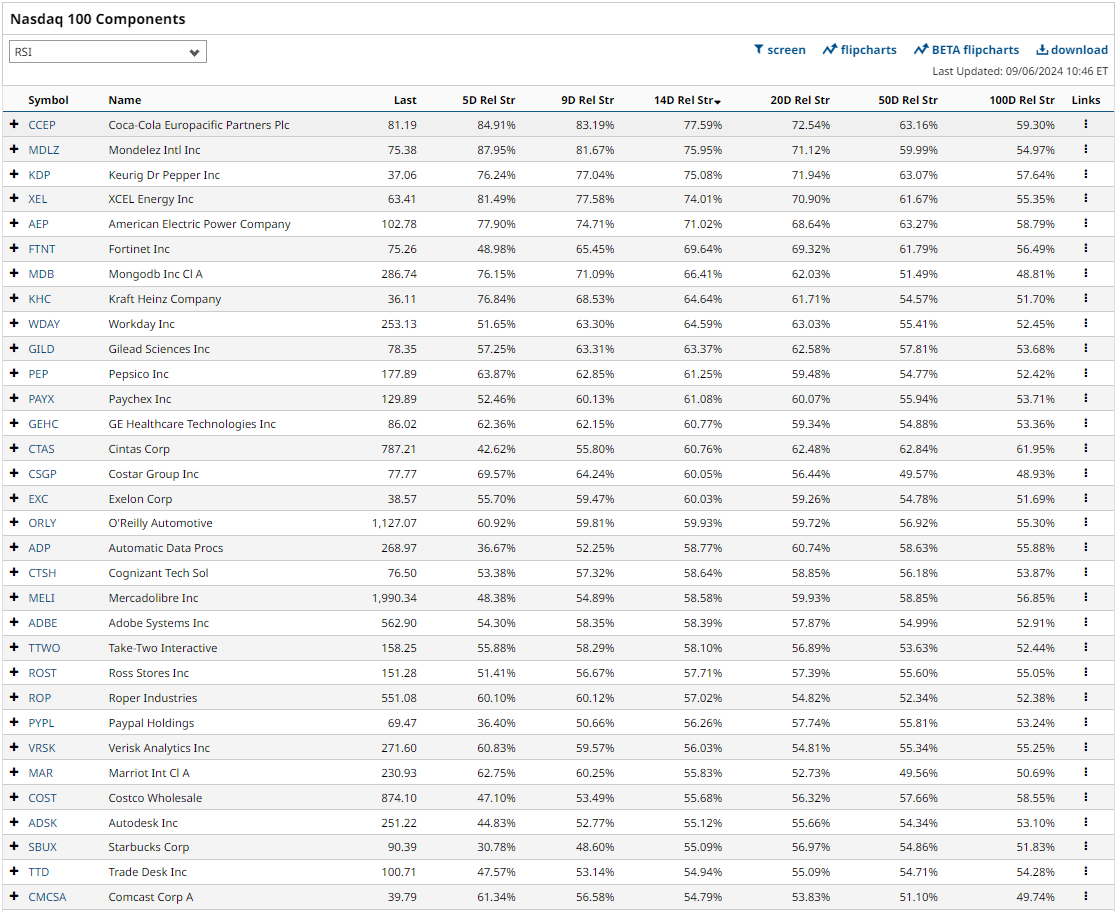Screen dimensions: 1115x912
Task: Open links menu for KDP row
Action: click(x=1085, y=174)
